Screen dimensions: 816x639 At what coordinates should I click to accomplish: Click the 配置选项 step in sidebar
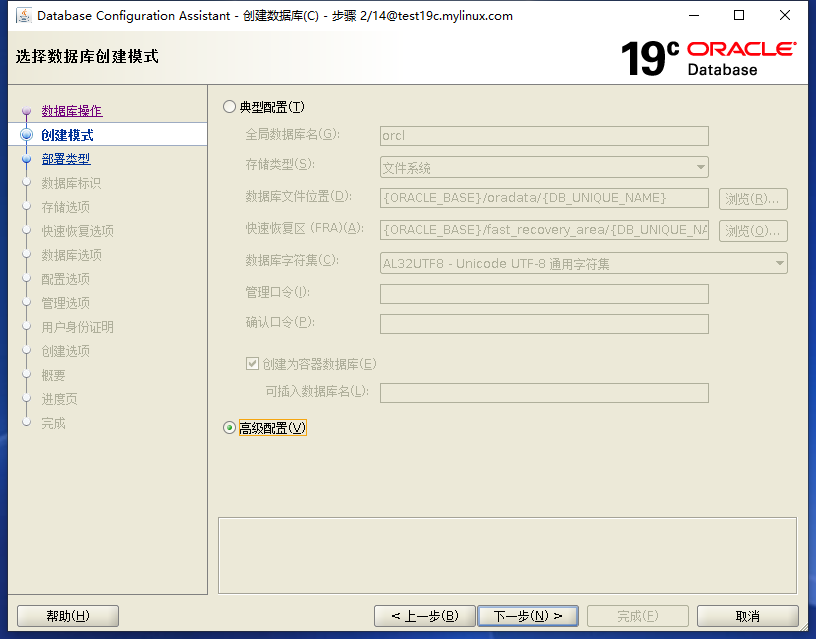[66, 279]
